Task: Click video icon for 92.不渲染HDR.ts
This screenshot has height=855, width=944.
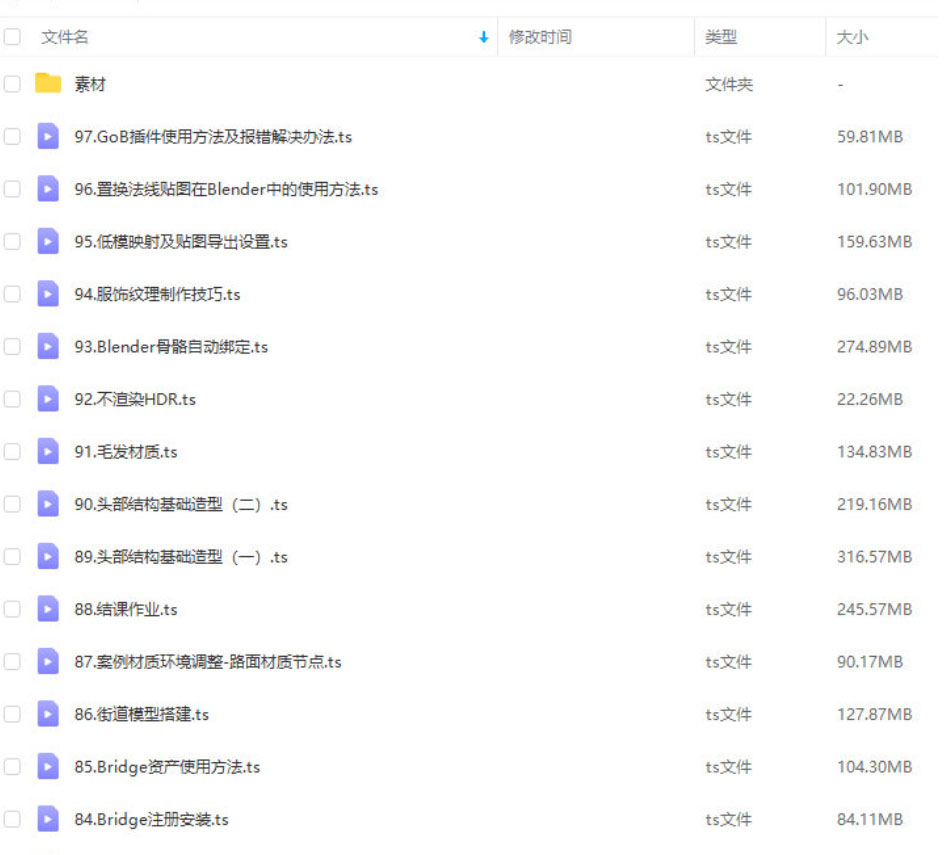Action: [48, 399]
